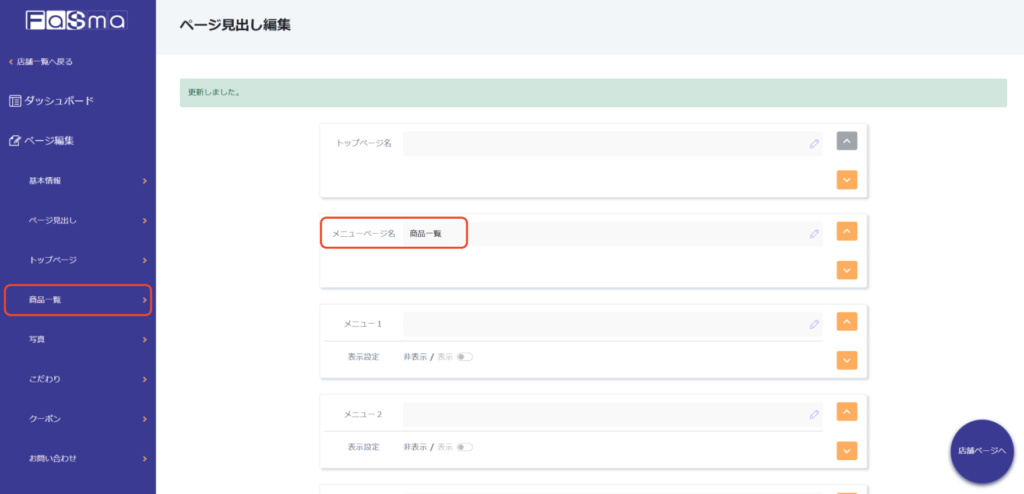Viewport: 1024px width, 494px height.
Task: Move メニュー2 card up with arrow
Action: (847, 412)
